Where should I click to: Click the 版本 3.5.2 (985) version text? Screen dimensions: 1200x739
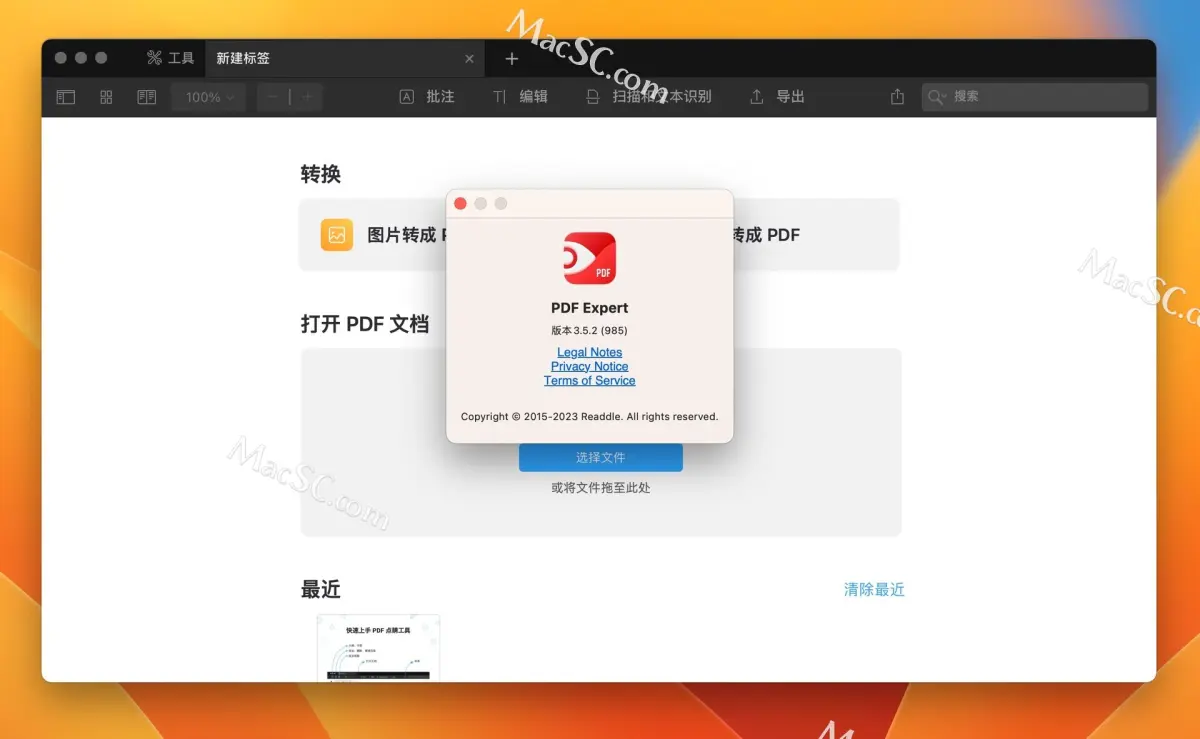coord(590,330)
